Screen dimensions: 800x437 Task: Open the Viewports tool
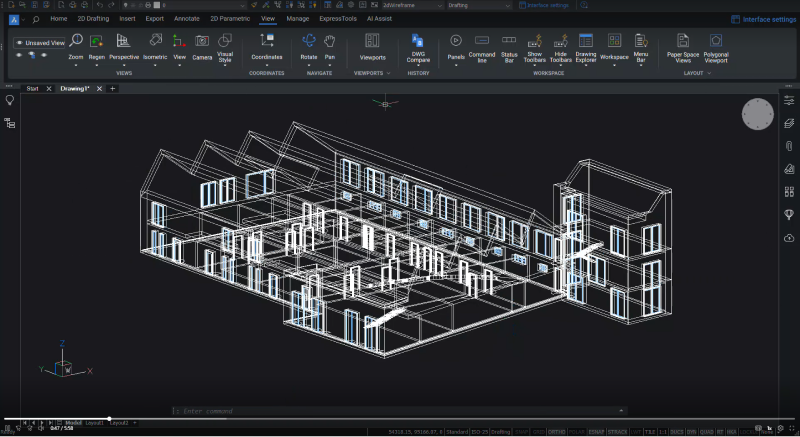pos(372,40)
